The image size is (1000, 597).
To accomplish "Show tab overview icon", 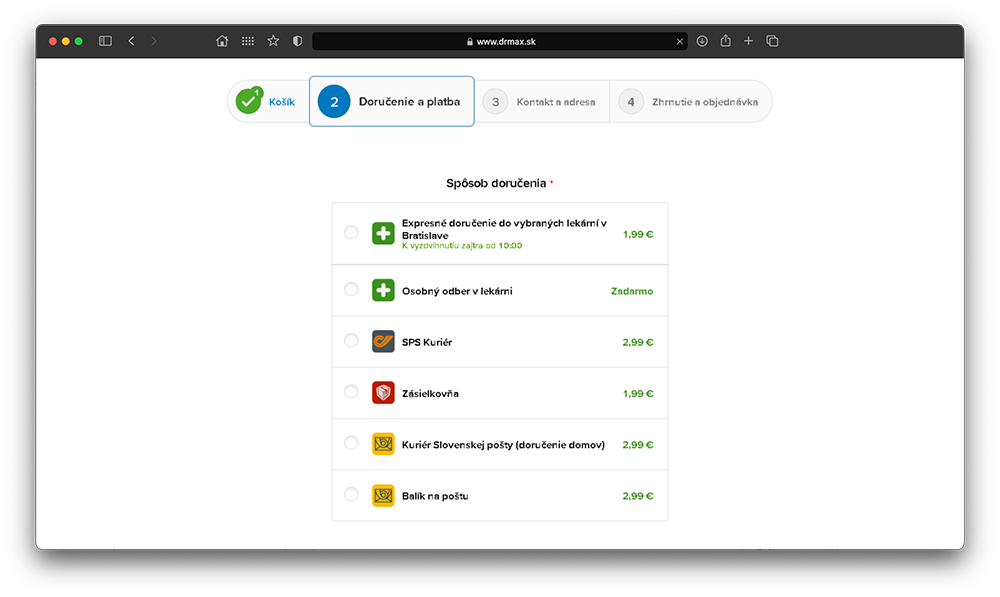I will tap(772, 41).
